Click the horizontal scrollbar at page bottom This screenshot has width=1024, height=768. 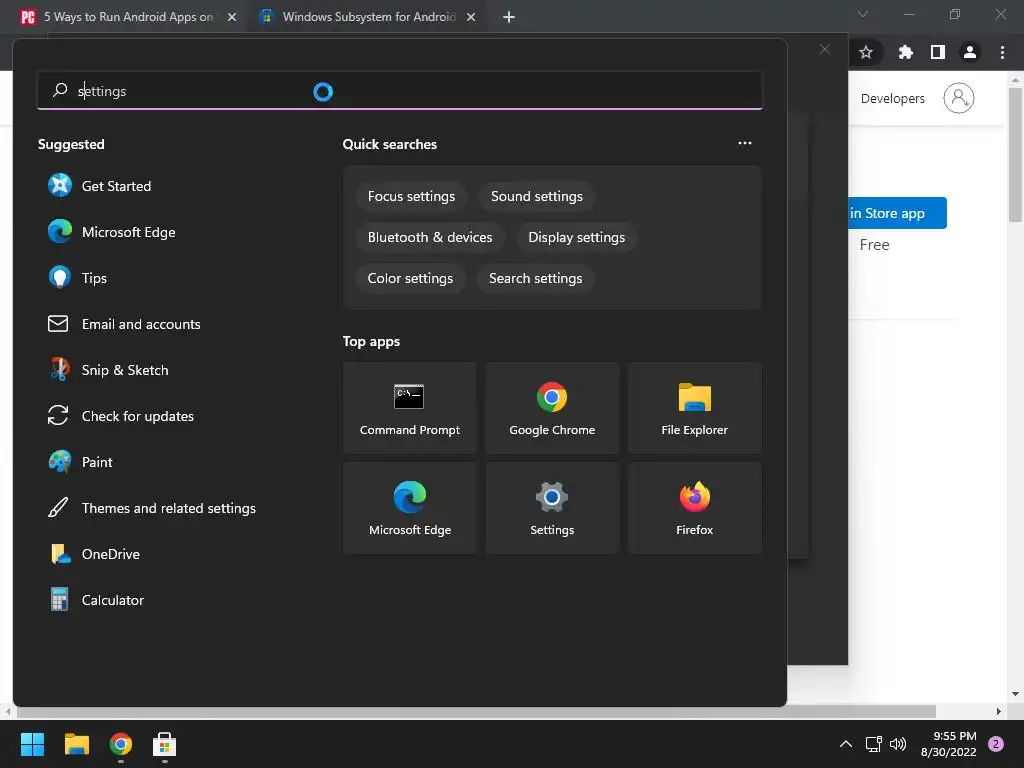pyautogui.click(x=476, y=711)
